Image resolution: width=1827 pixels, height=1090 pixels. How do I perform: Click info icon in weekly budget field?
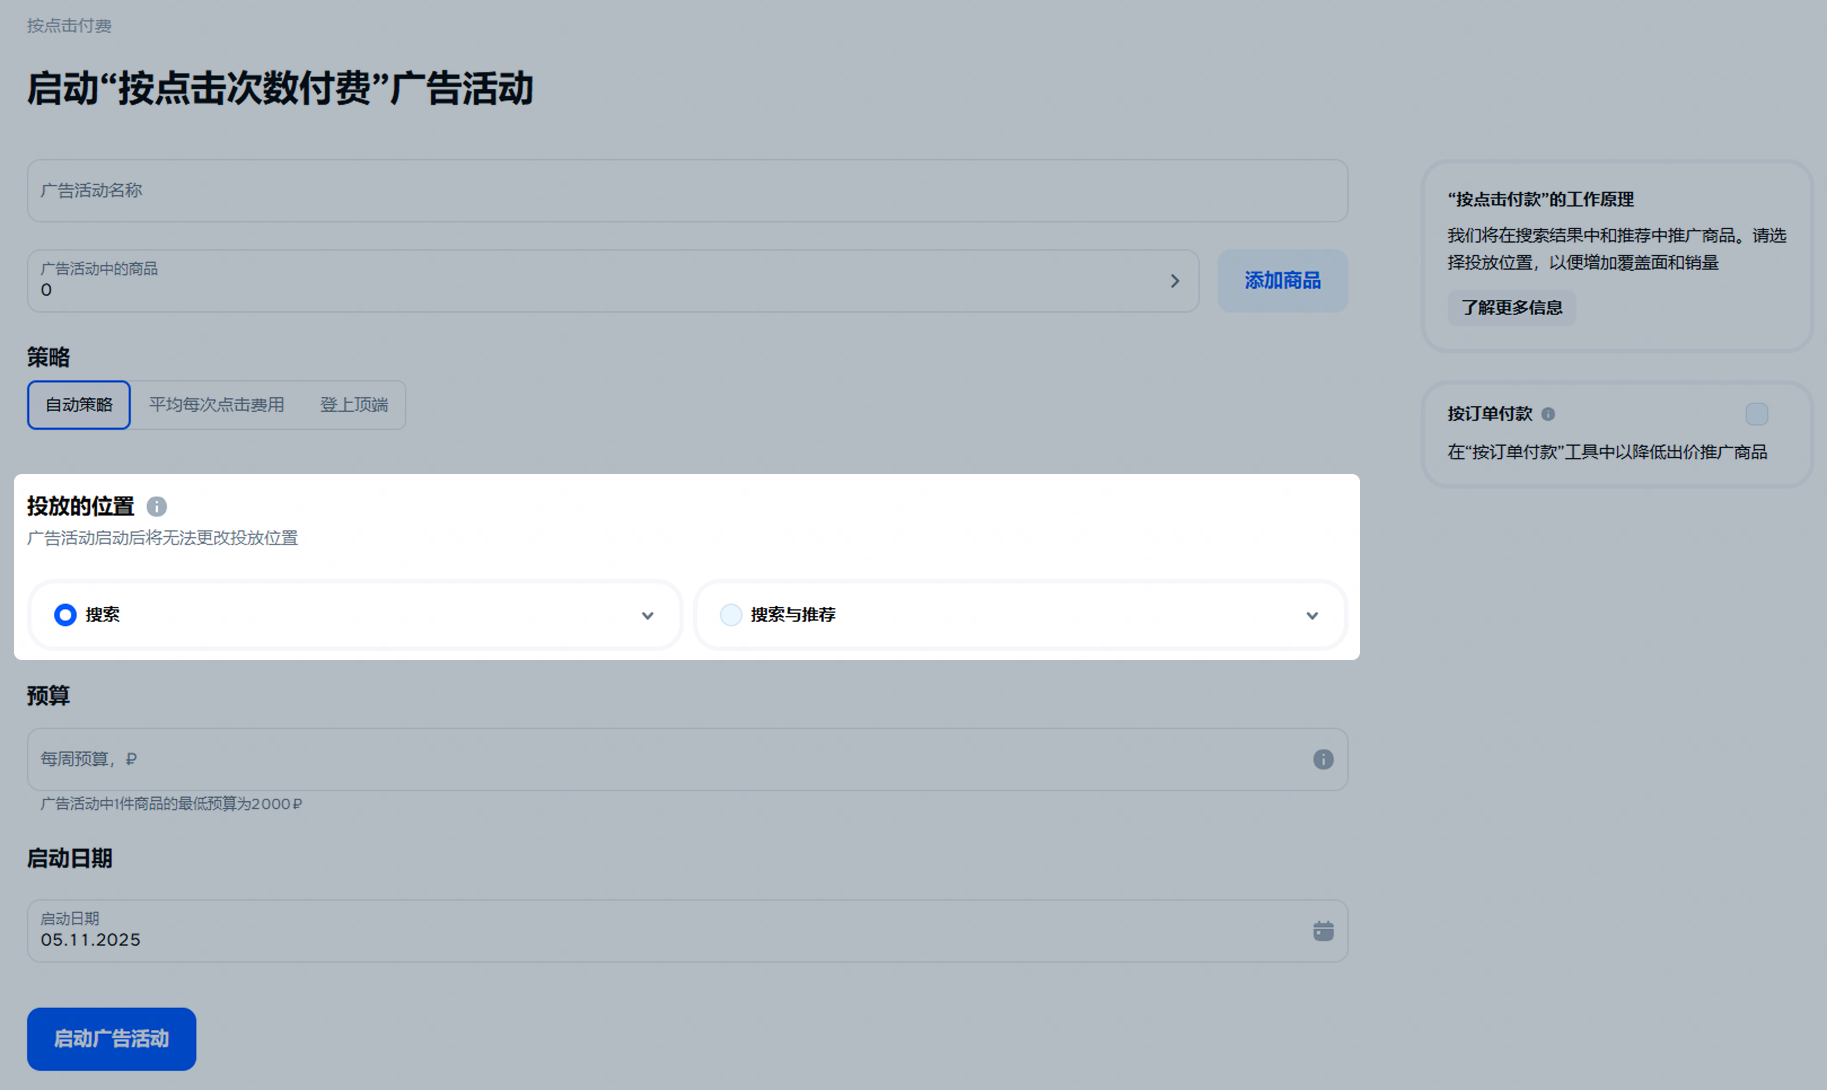pyautogui.click(x=1322, y=760)
